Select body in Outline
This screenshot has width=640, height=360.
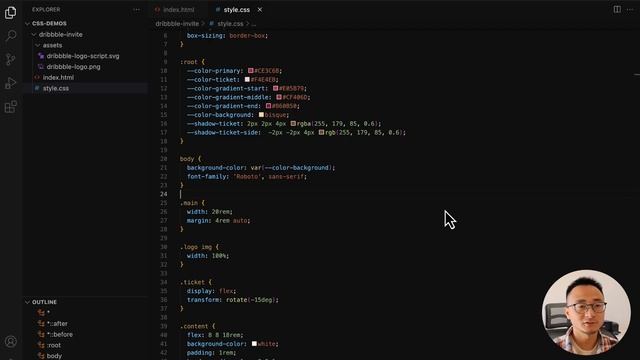coord(54,356)
